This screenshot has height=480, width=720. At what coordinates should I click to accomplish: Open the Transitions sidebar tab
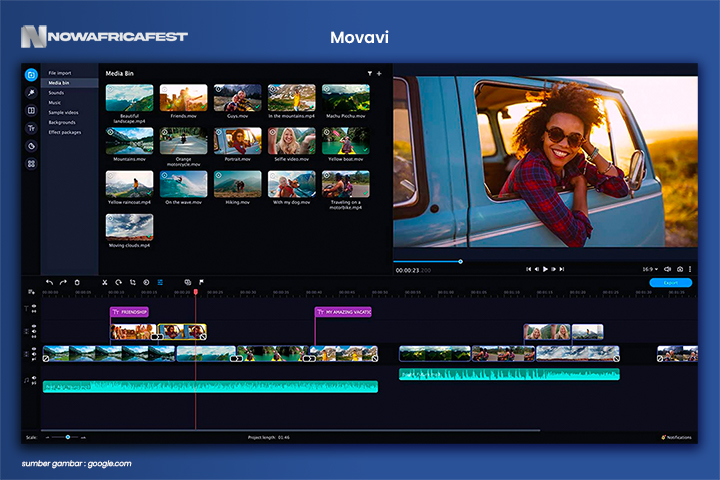click(31, 110)
